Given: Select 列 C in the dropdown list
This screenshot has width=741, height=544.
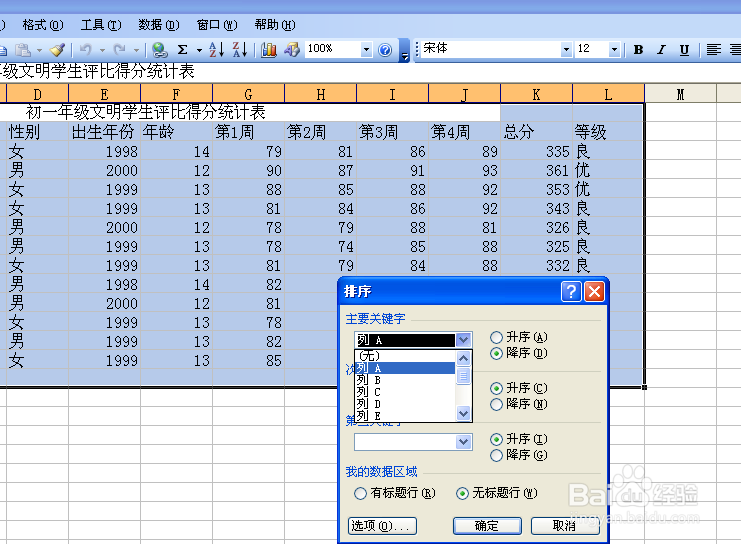Looking at the screenshot, I should click(405, 392).
